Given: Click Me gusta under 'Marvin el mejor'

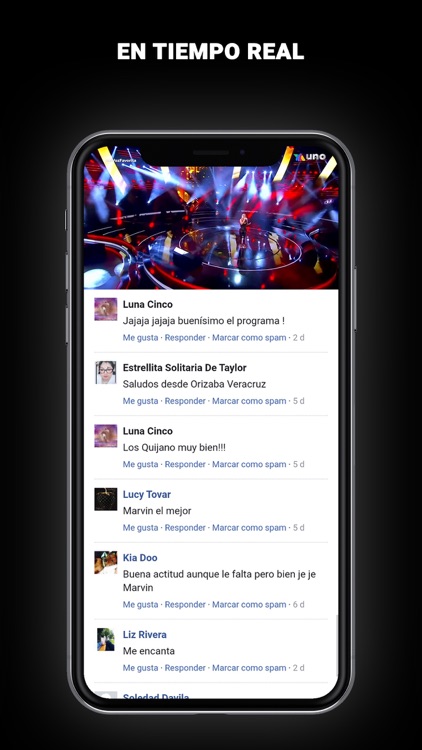Looking at the screenshot, I should (140, 528).
